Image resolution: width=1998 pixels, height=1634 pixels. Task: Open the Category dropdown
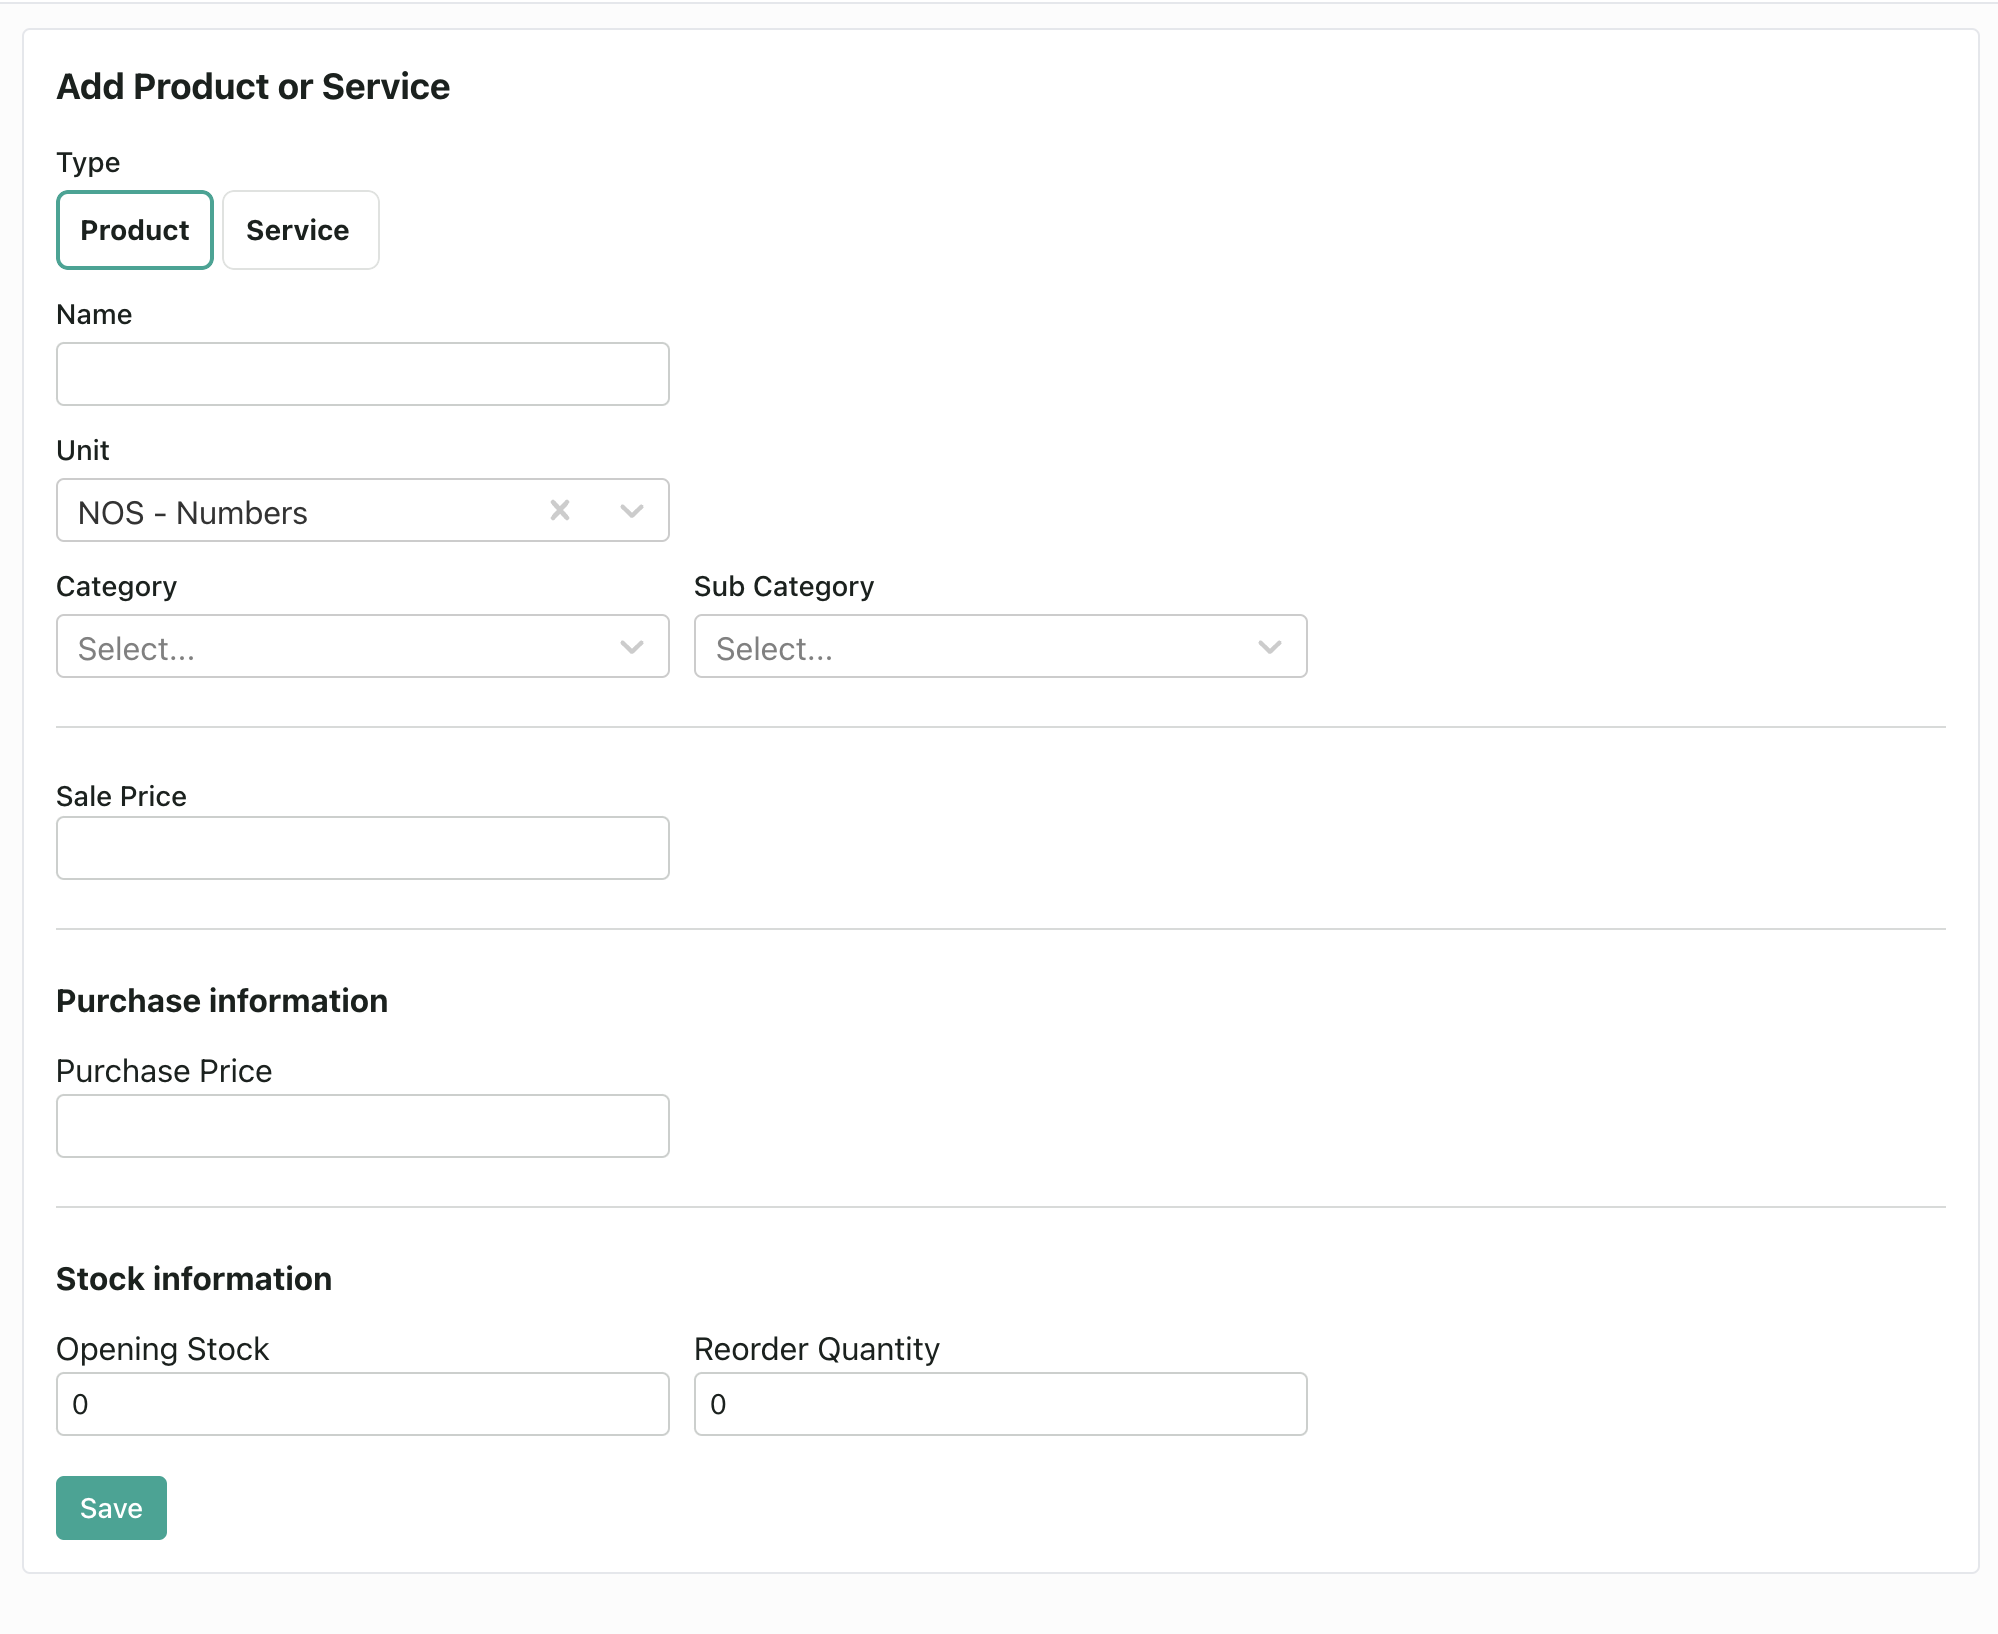[x=300, y=647]
